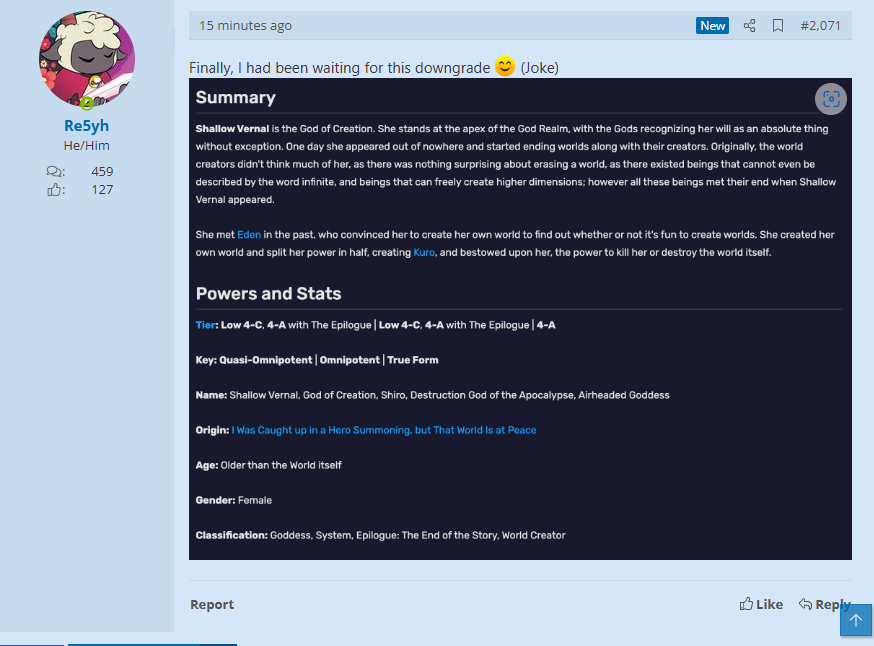Click the 'Powers and Stats' heading
Viewport: 874px width, 646px height.
point(268,294)
